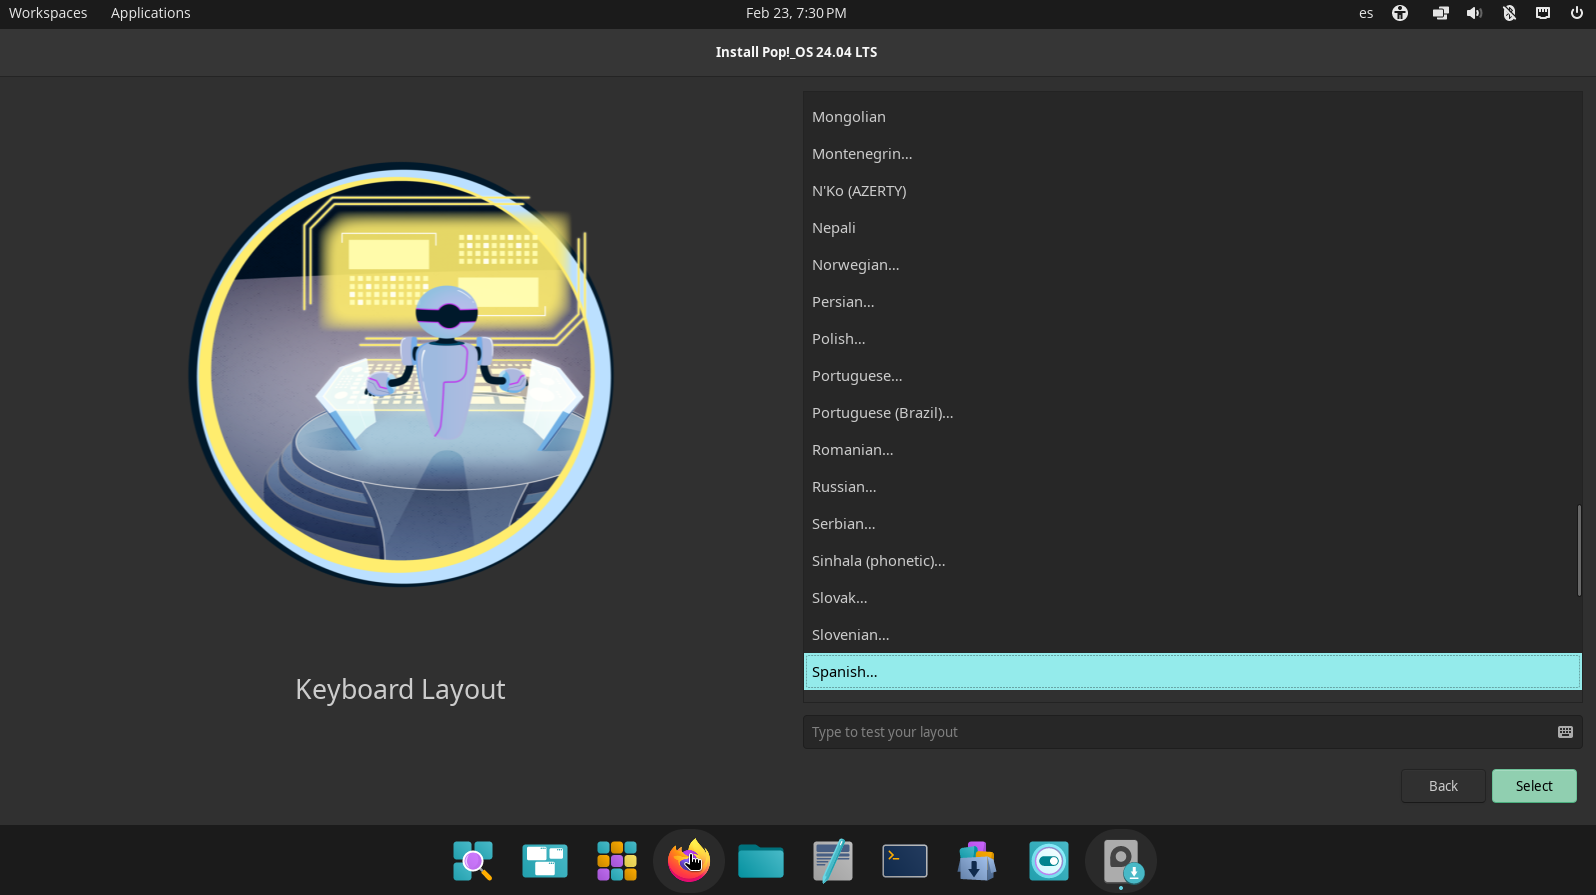This screenshot has width=1596, height=895.
Task: Open the volume control in top bar
Action: tap(1474, 13)
